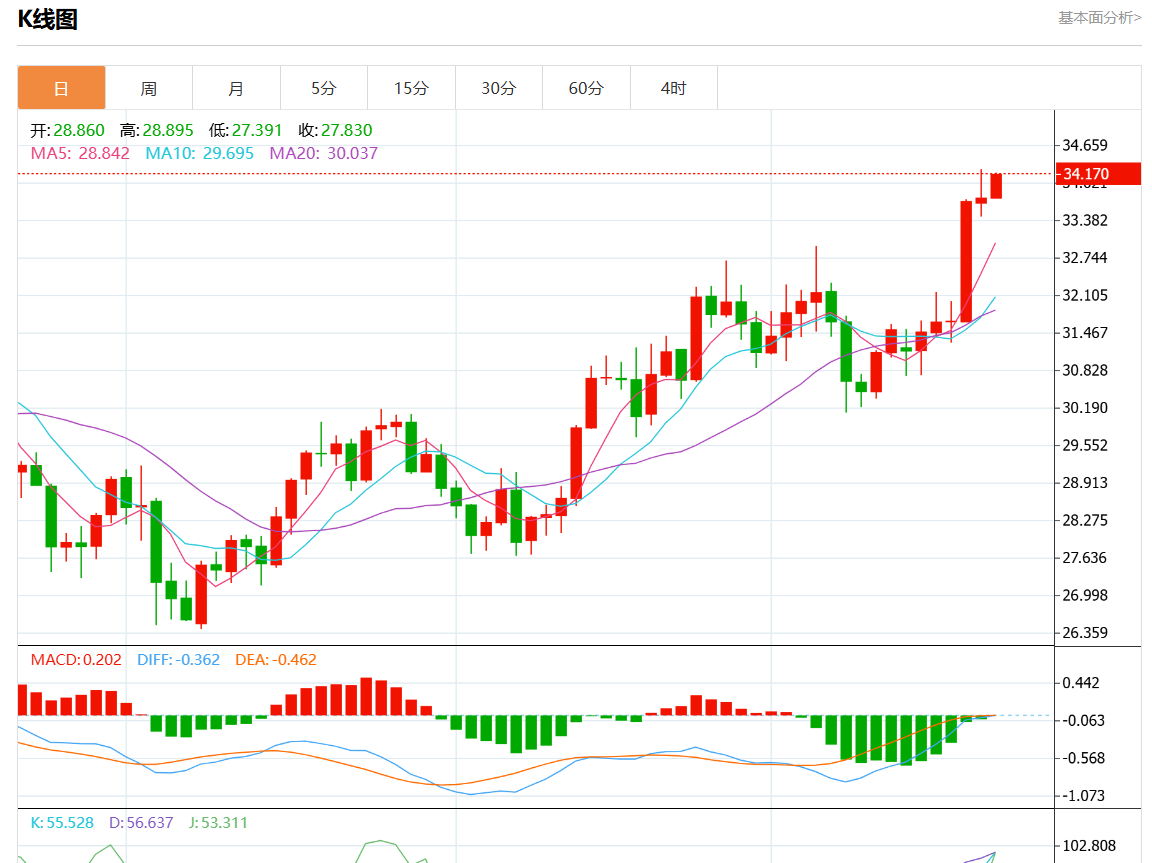This screenshot has height=863, width=1152.
Task: Choose the 15分 interval tab
Action: point(411,88)
